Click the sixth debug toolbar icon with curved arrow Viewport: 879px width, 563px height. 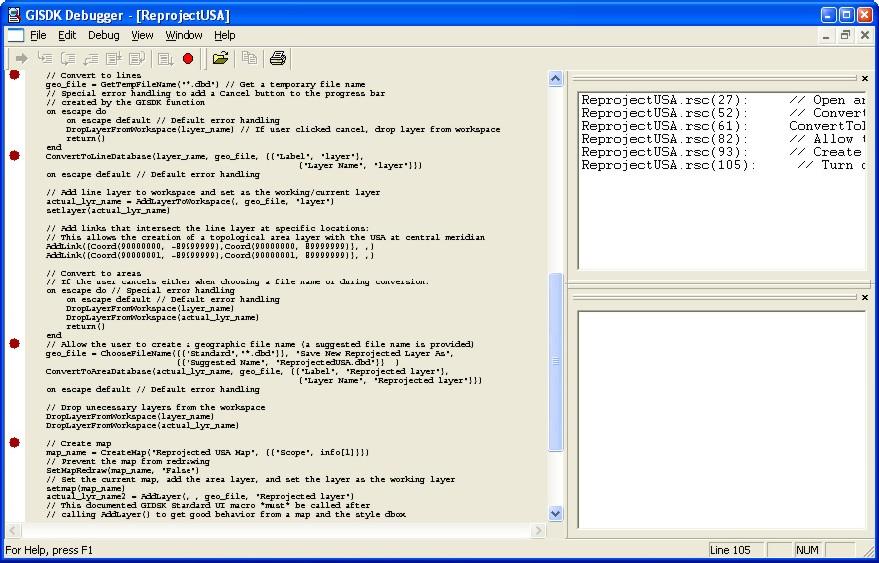click(137, 58)
